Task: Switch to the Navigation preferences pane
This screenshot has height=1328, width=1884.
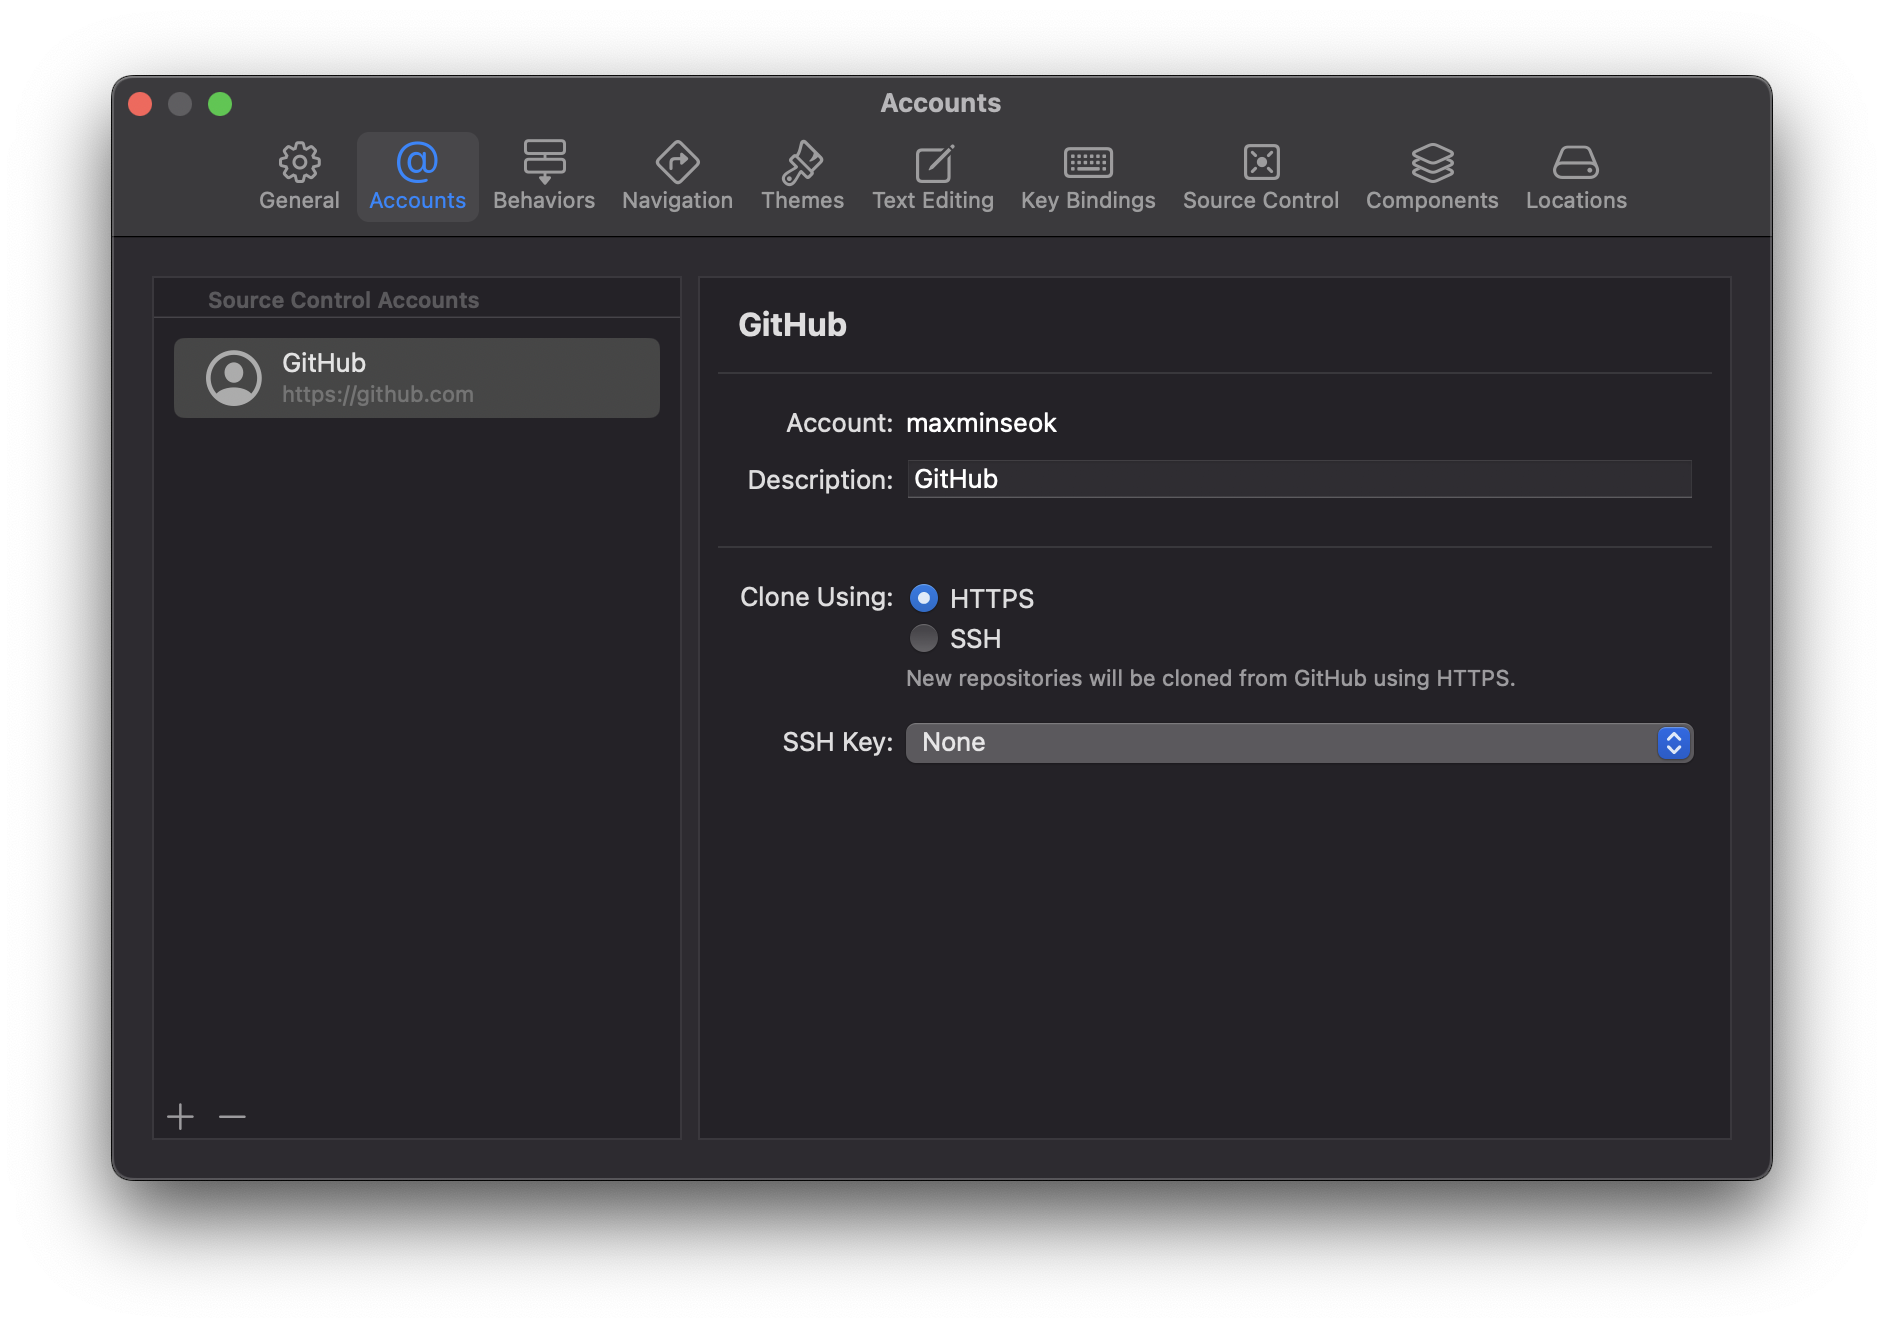Action: pyautogui.click(x=677, y=176)
